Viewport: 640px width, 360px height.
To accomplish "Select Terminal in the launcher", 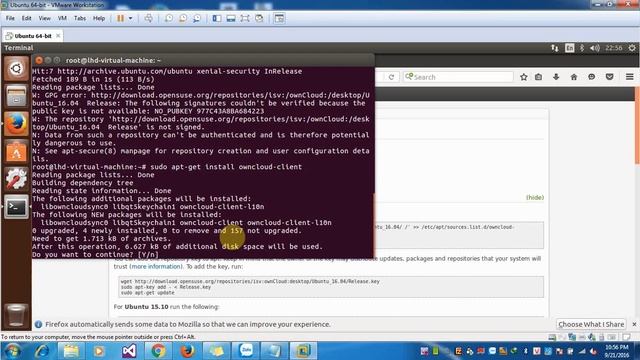I will click(16, 207).
